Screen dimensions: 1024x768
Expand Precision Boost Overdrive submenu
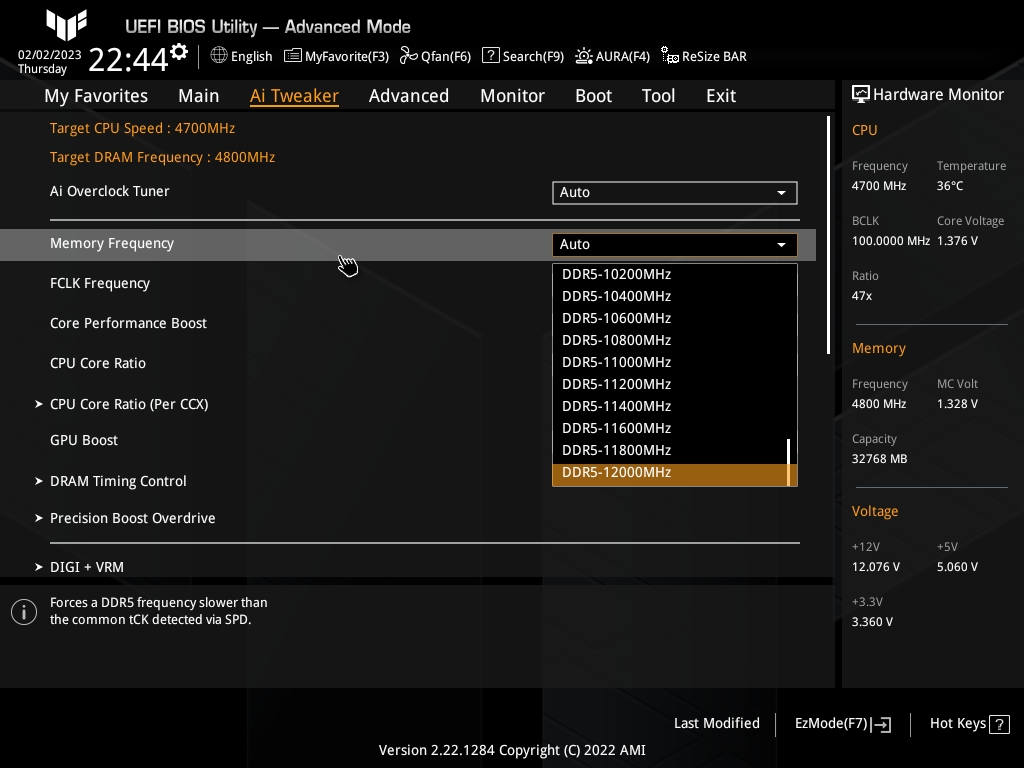133,518
